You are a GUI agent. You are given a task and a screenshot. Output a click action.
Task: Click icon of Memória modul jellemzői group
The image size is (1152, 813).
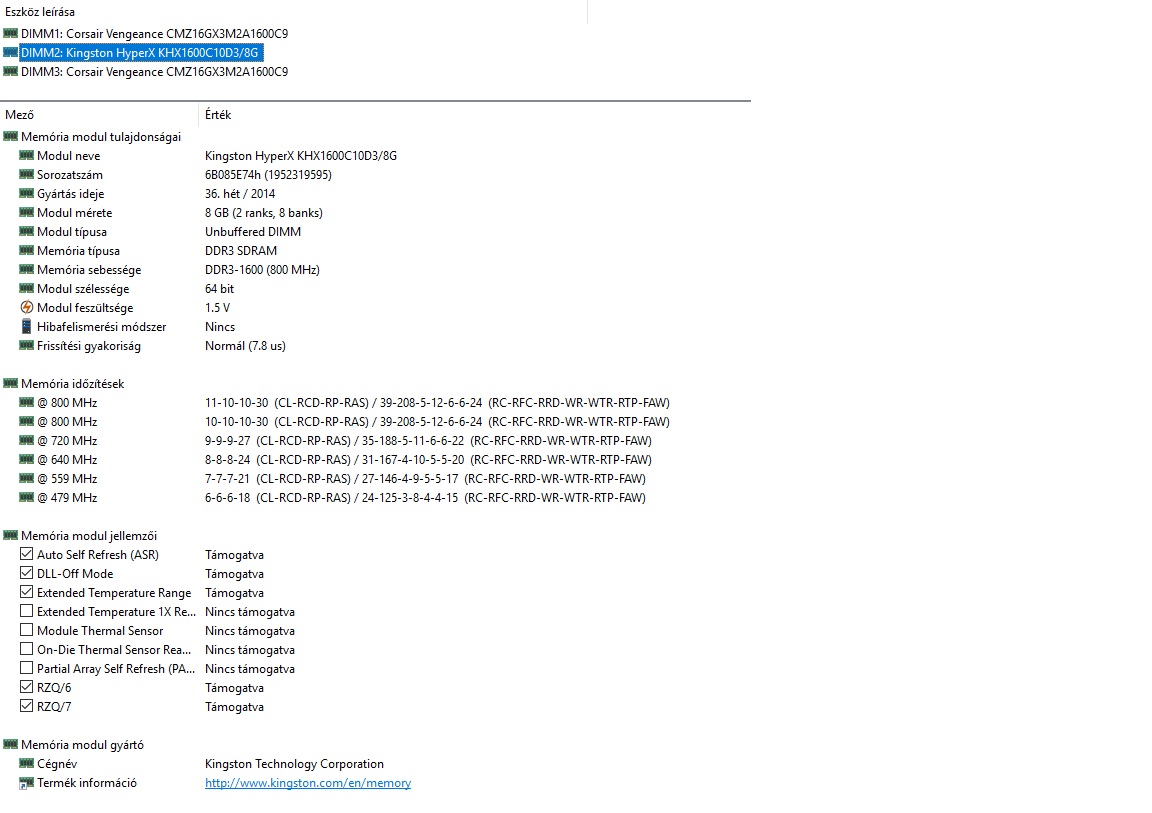pyautogui.click(x=10, y=535)
